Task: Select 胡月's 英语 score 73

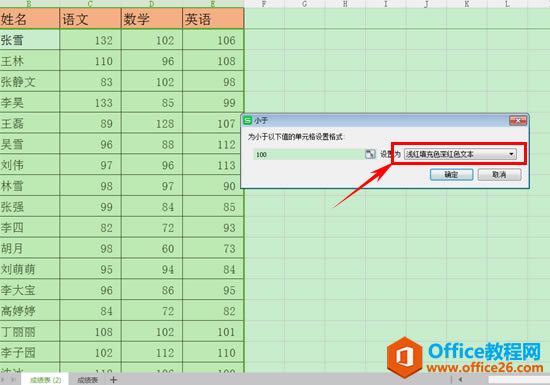Action: [x=213, y=248]
